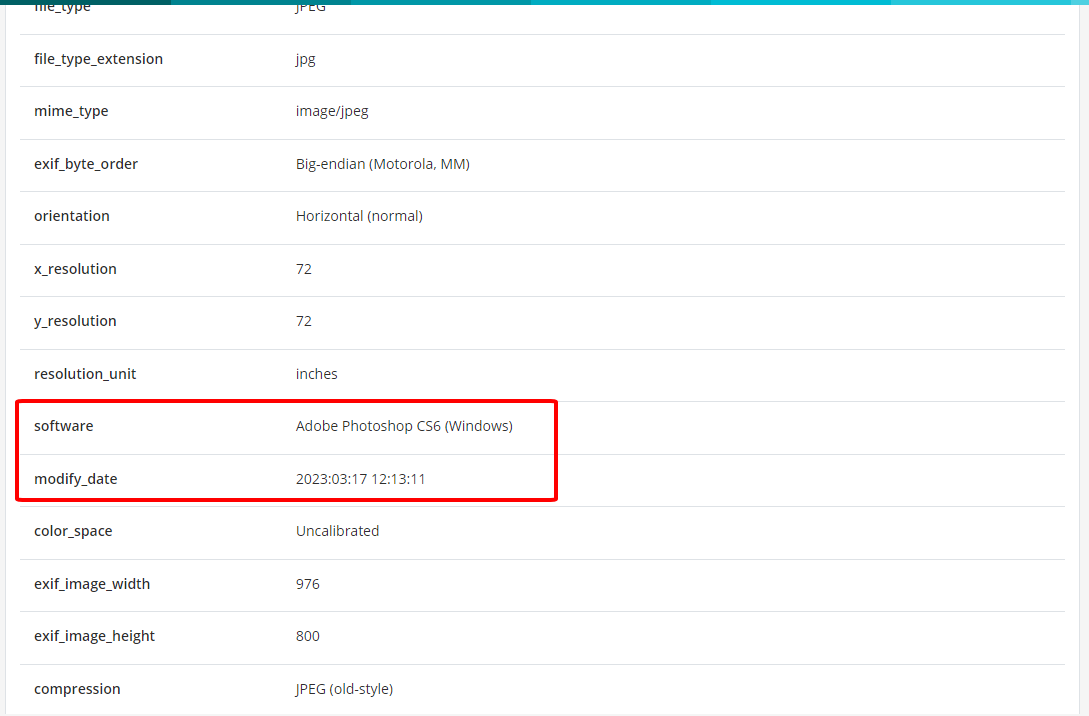The image size is (1089, 716).
Task: Click the mime_type row label
Action: click(71, 111)
